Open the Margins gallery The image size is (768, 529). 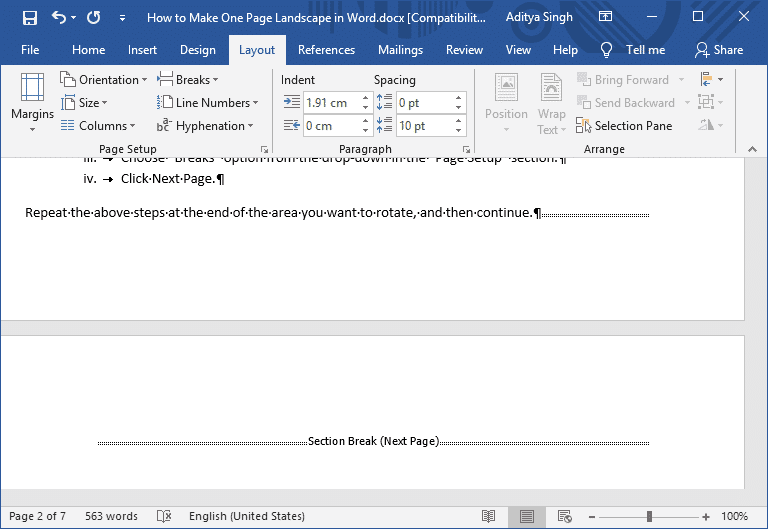coord(32,102)
